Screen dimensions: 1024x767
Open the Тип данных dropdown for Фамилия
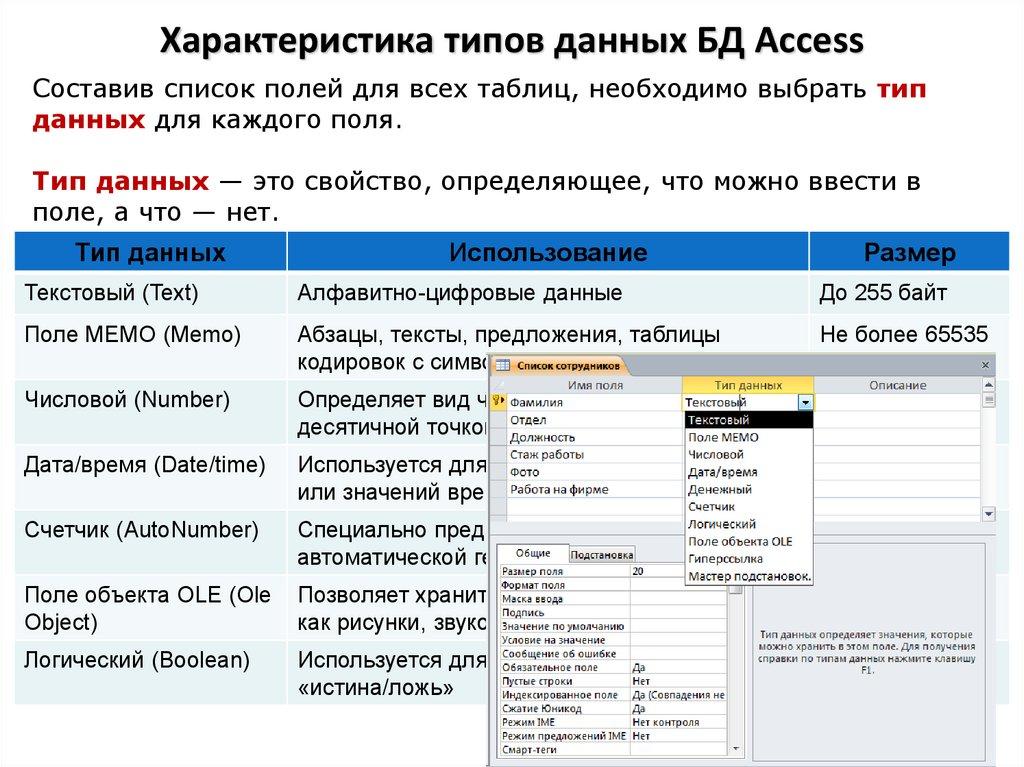(804, 403)
